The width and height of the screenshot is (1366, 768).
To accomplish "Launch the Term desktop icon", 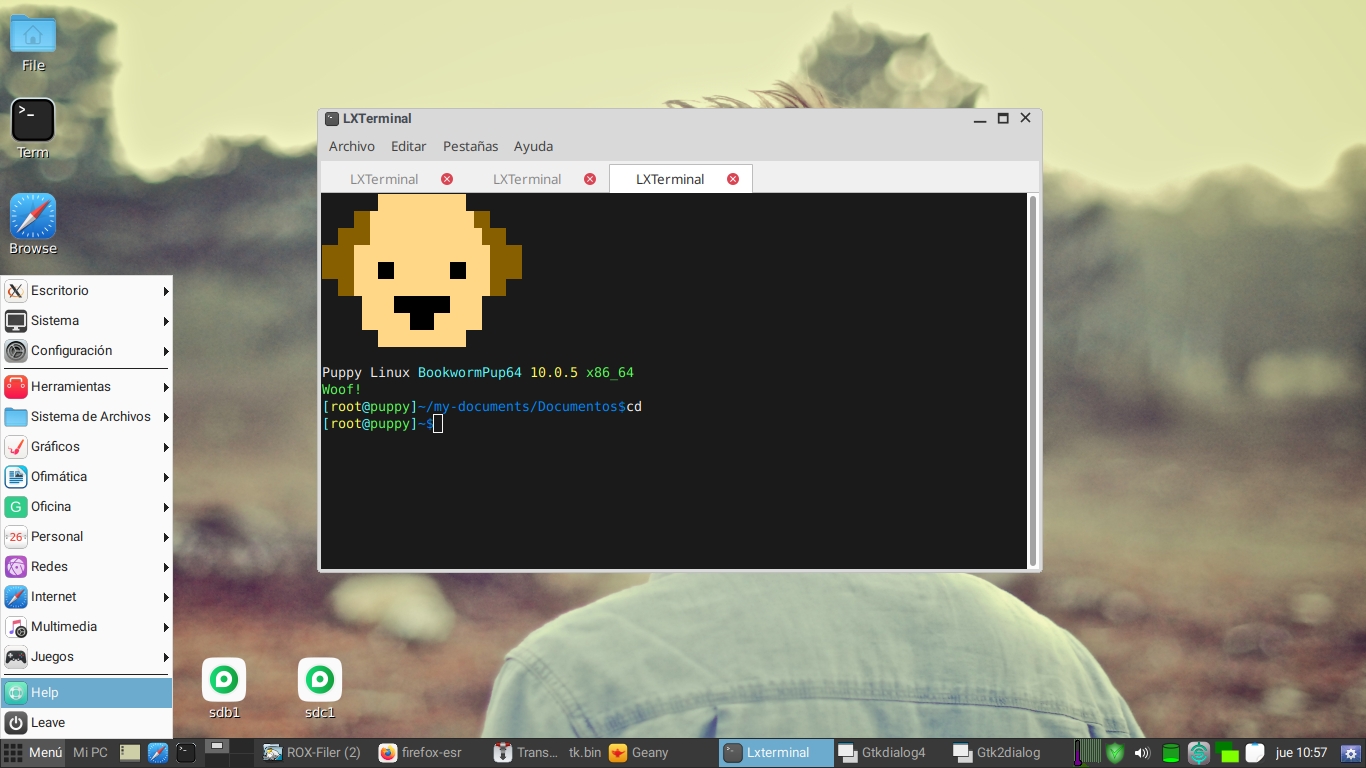I will coord(33,128).
